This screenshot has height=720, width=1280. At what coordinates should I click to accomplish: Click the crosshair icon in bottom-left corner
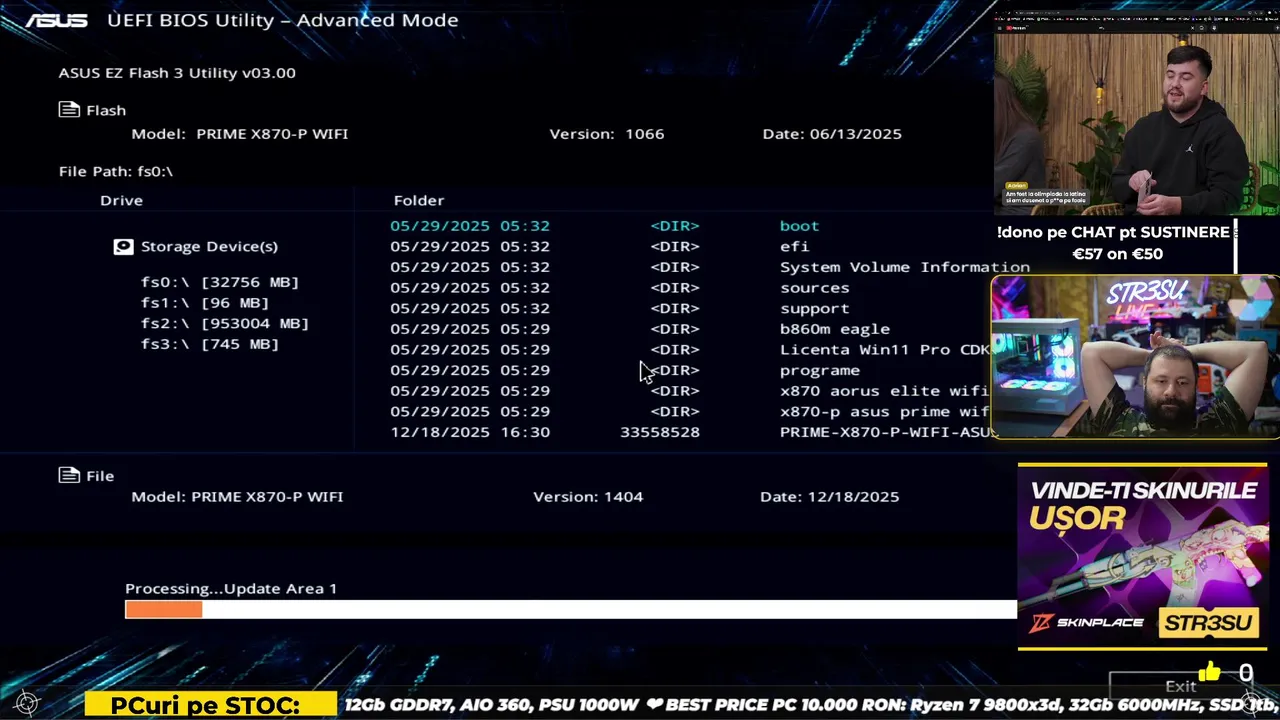(26, 704)
